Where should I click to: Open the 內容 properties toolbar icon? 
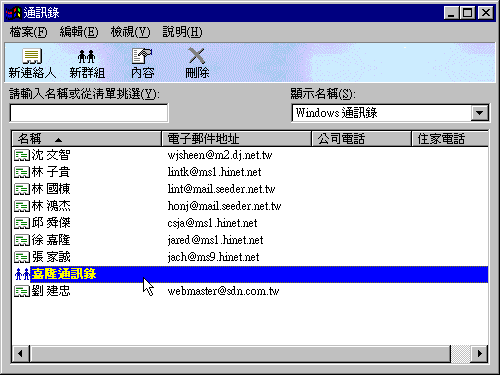(x=142, y=56)
